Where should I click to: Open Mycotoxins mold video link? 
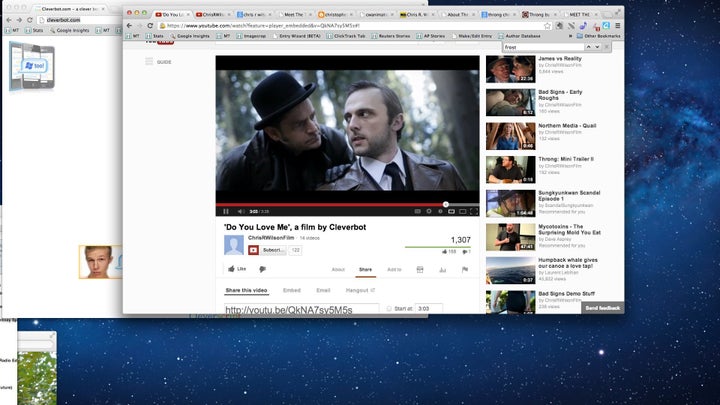(569, 230)
